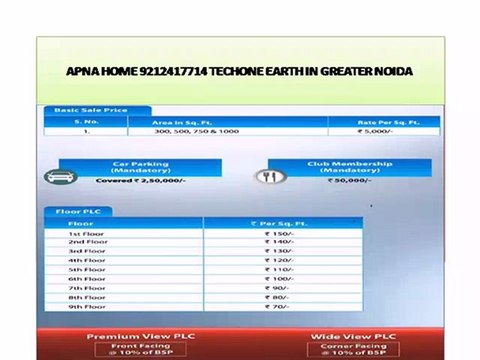Image resolution: width=480 pixels, height=360 pixels.
Task: Click the 2nd Floor row label
Action: coord(88,242)
